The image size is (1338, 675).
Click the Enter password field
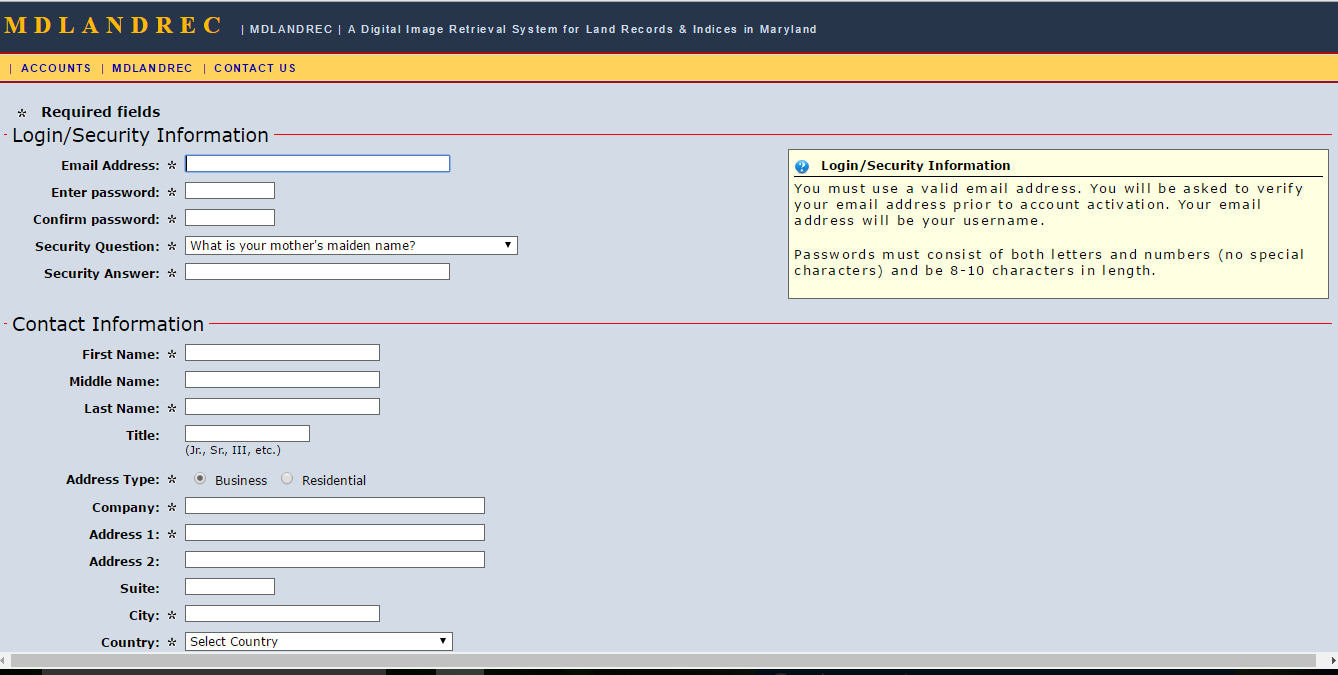pos(229,190)
